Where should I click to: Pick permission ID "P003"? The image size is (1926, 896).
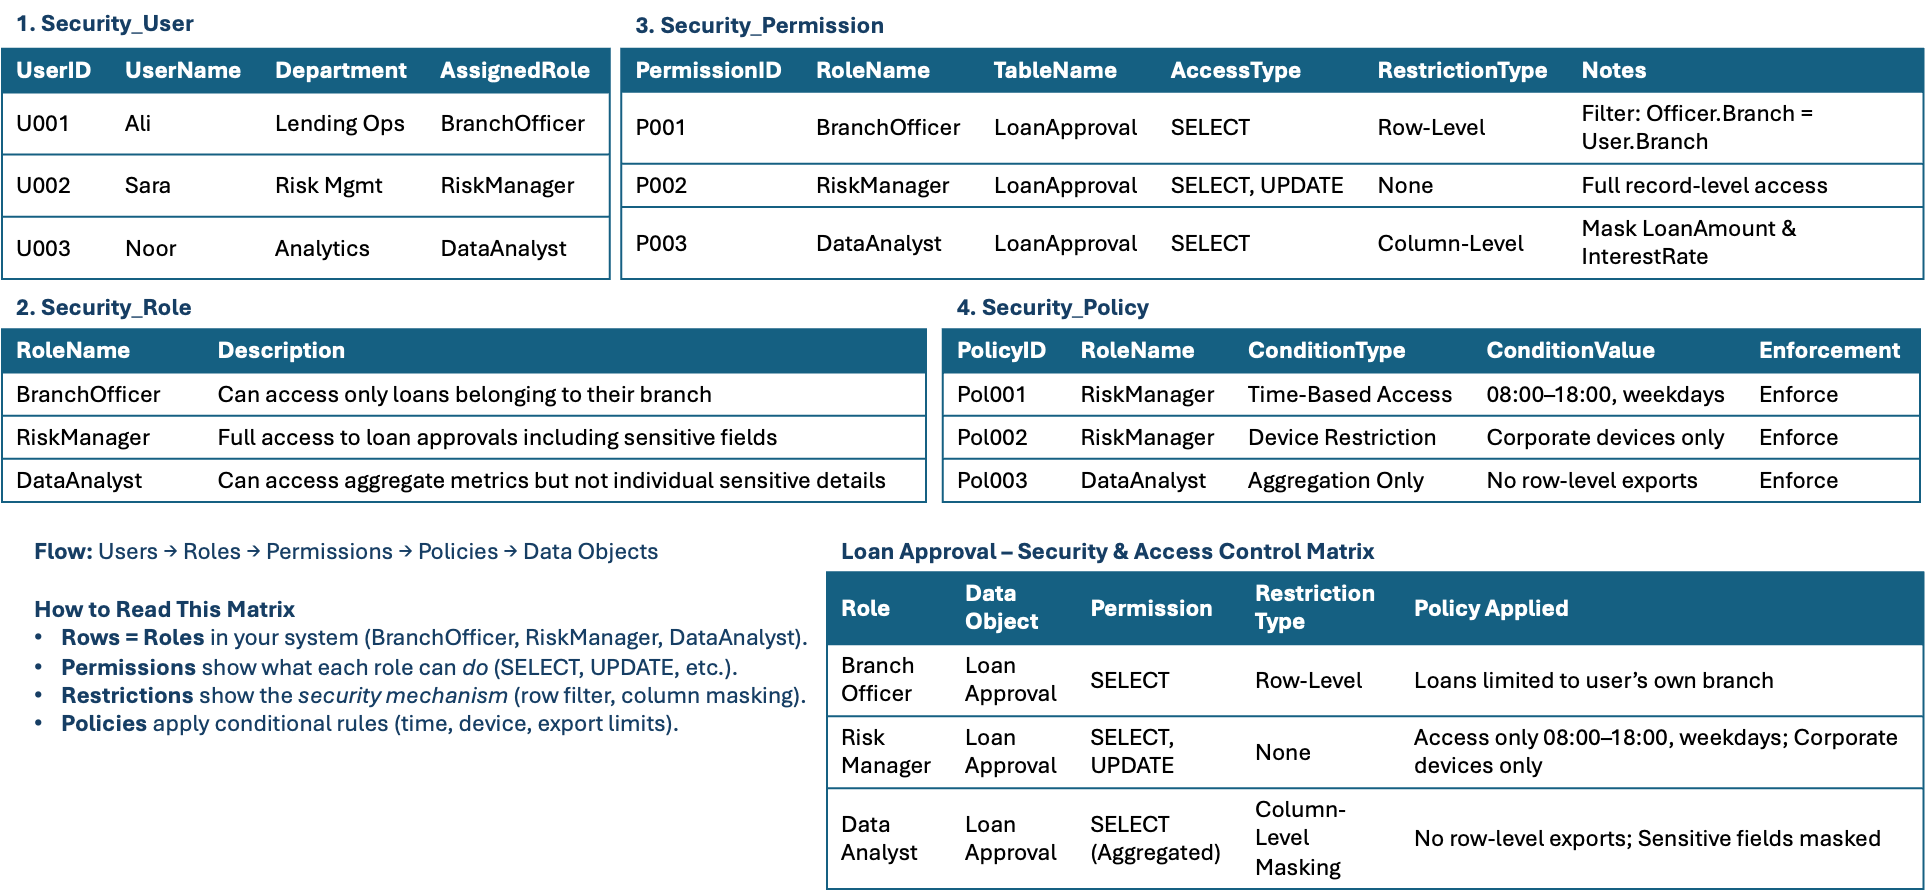point(662,243)
